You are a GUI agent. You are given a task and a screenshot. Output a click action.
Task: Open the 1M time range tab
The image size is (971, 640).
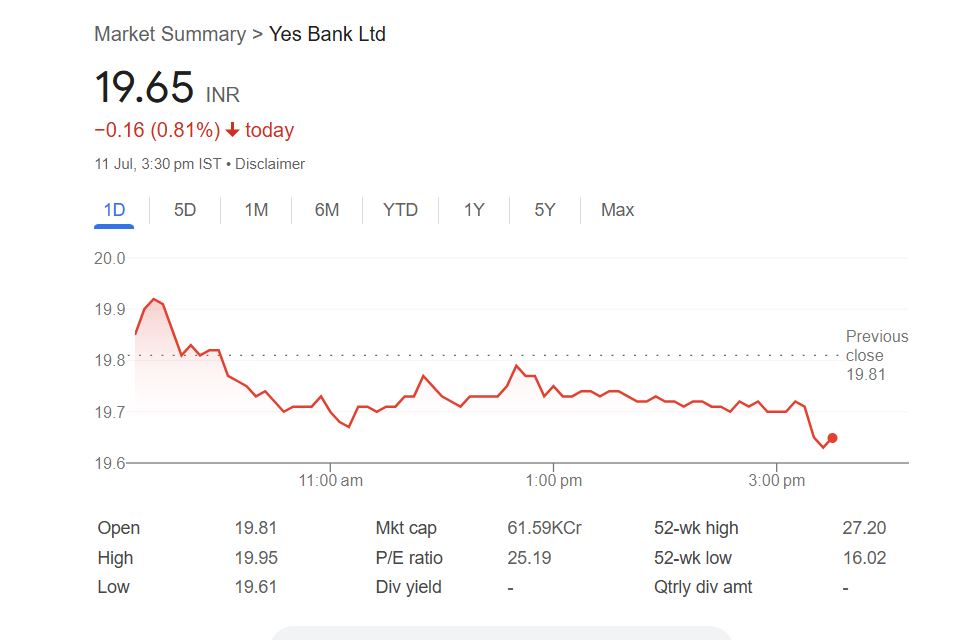pos(256,210)
